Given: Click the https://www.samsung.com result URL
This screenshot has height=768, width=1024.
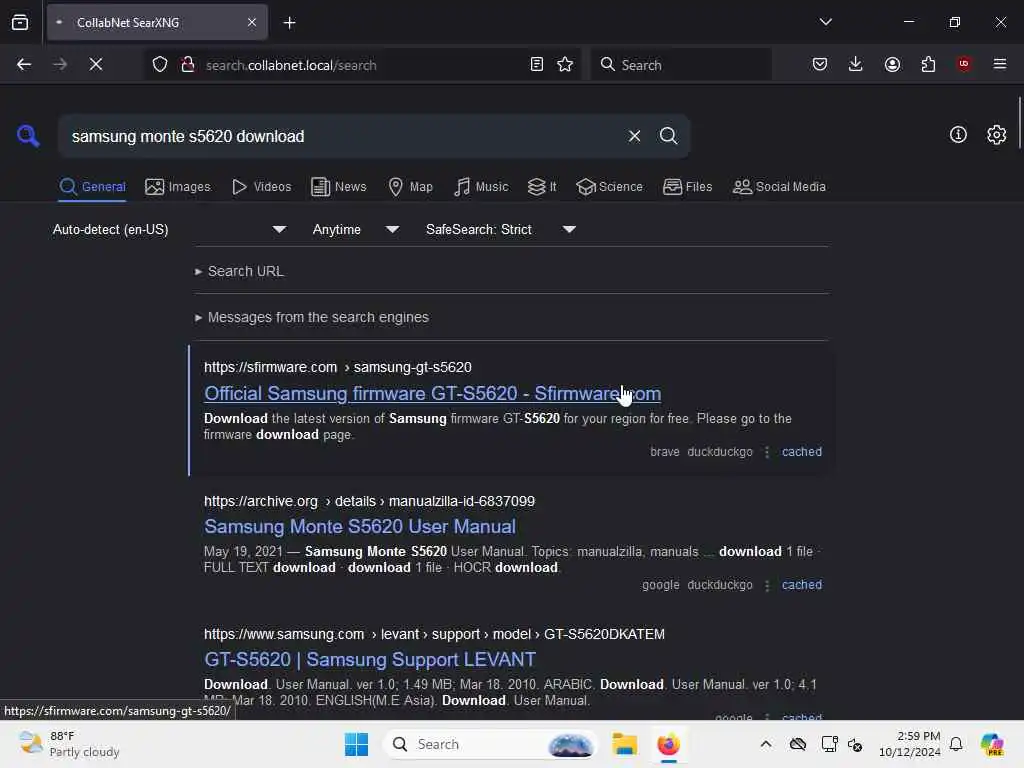Looking at the screenshot, I should pos(434,634).
